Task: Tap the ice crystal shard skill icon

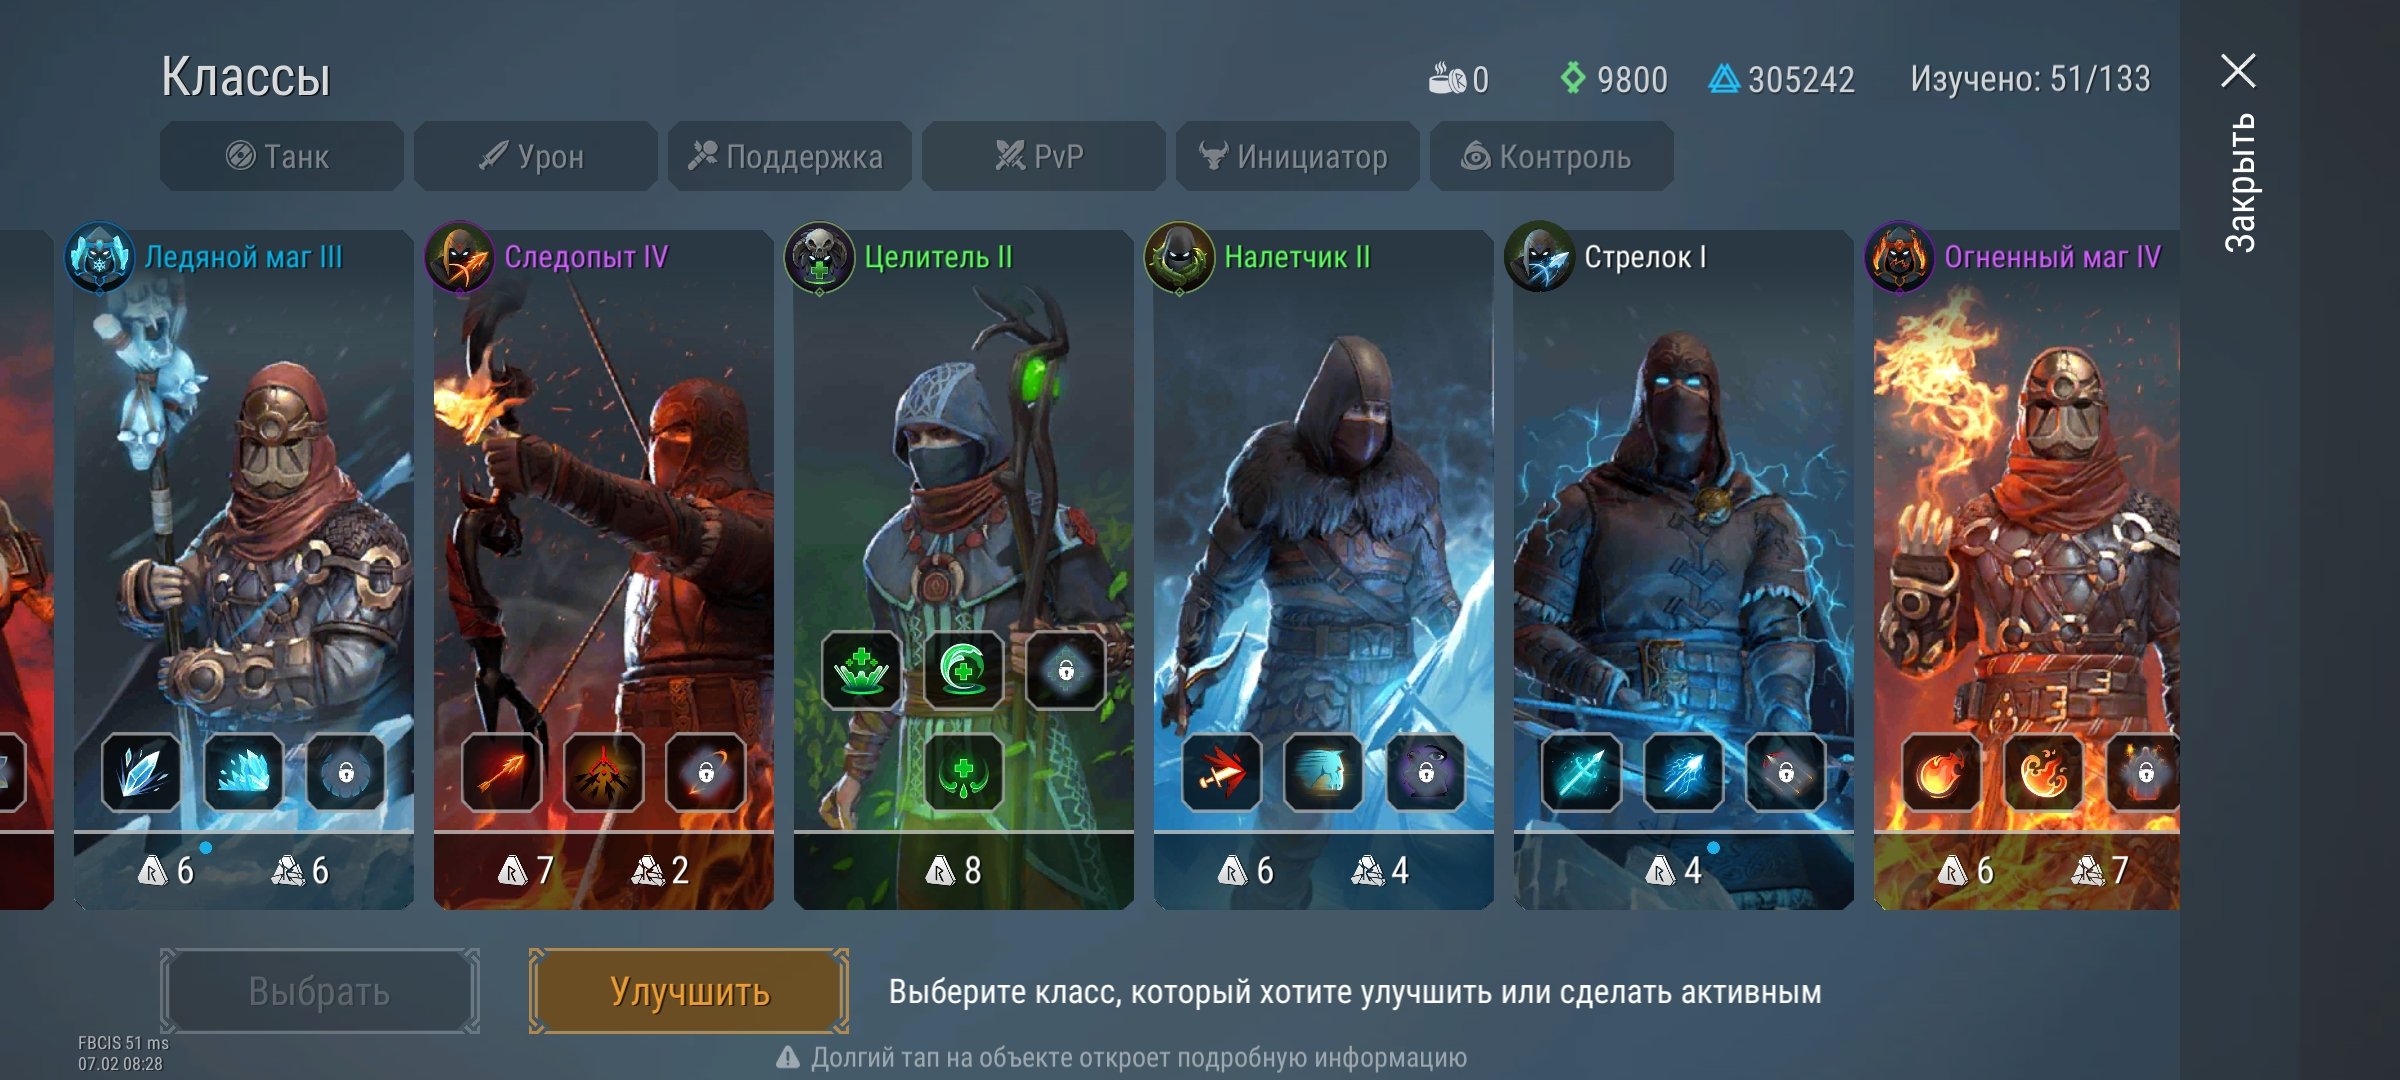Action: tap(141, 772)
